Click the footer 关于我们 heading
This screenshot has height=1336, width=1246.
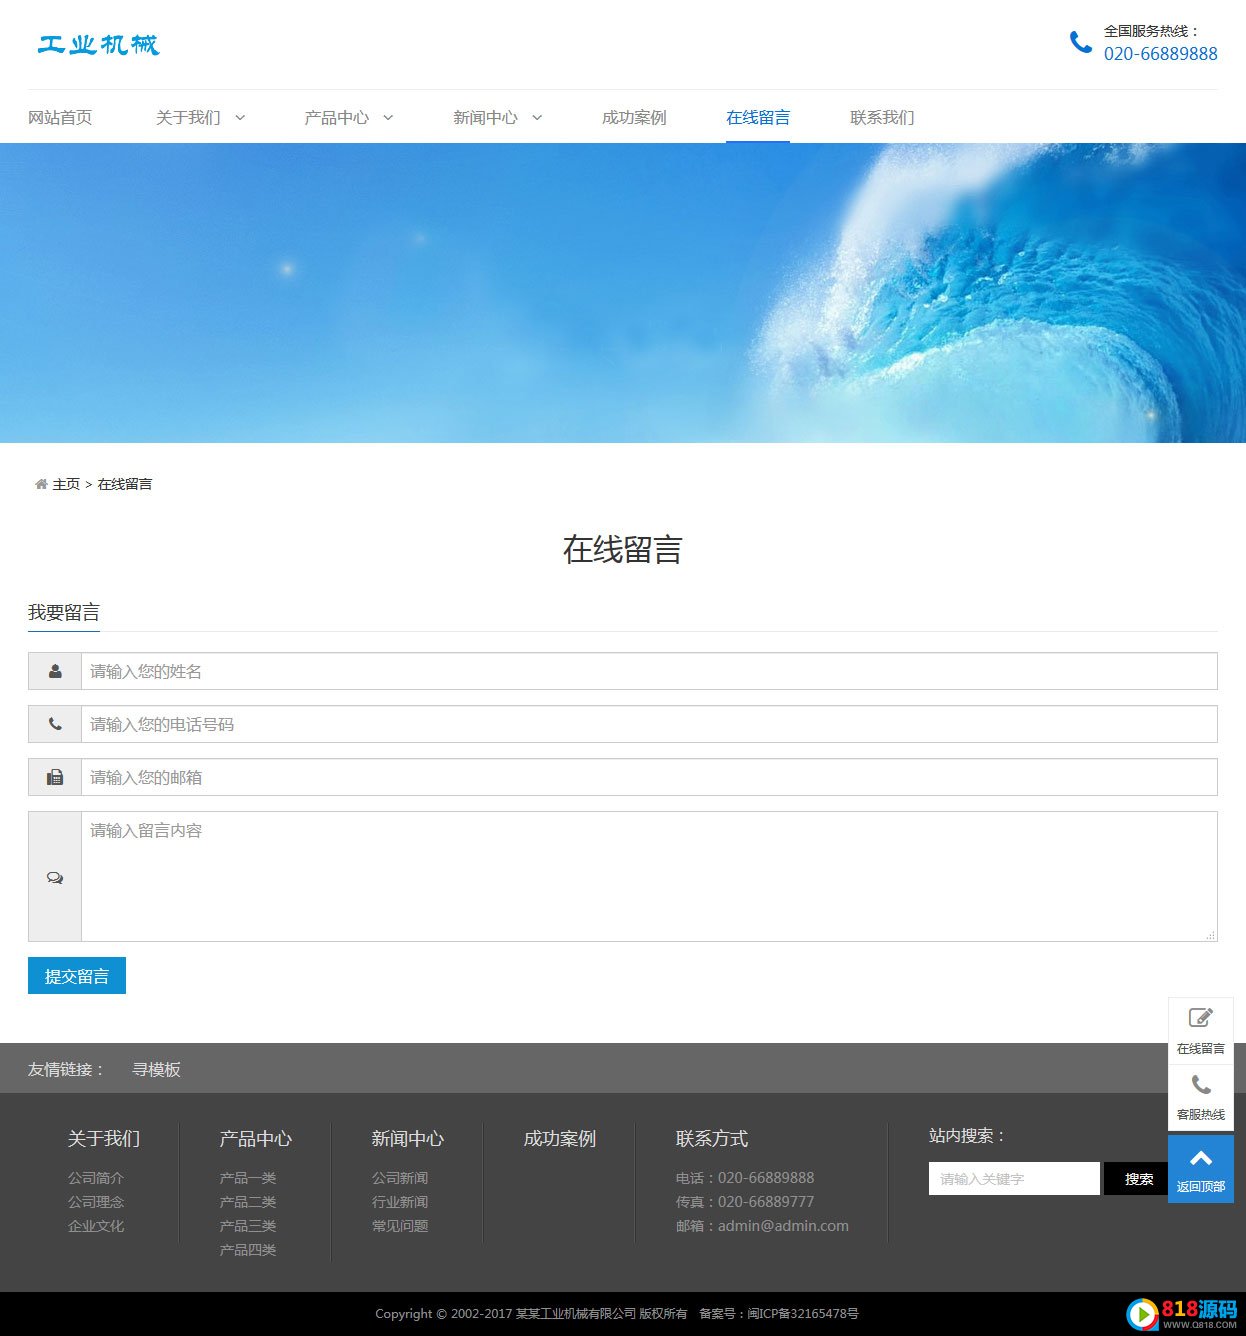104,1139
